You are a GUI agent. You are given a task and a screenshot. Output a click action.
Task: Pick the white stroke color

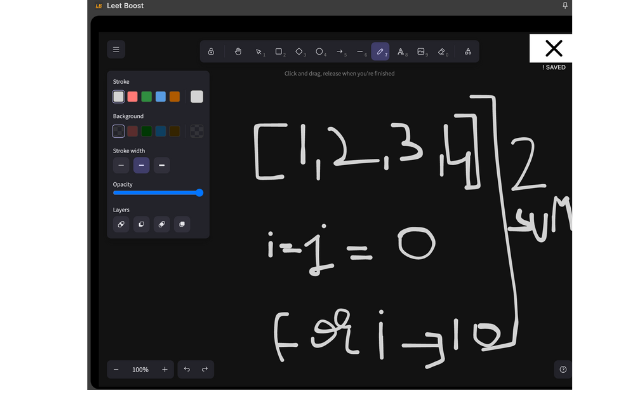[x=118, y=97]
